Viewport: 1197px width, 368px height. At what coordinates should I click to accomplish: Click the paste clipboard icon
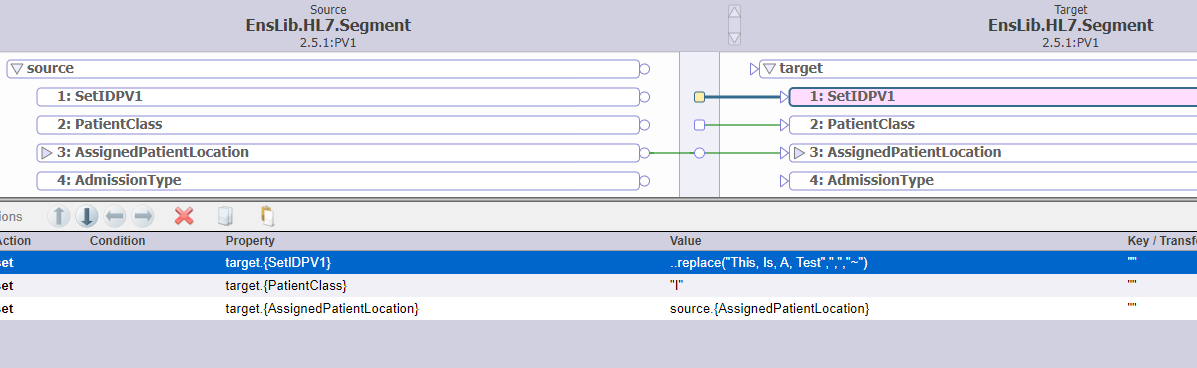[267, 217]
